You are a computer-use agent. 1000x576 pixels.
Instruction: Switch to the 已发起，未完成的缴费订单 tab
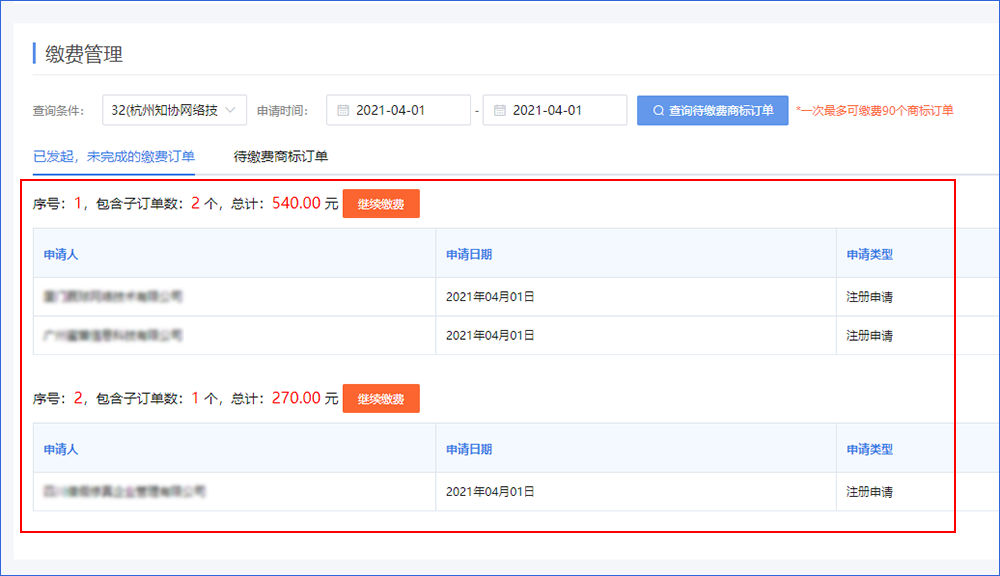(x=114, y=156)
